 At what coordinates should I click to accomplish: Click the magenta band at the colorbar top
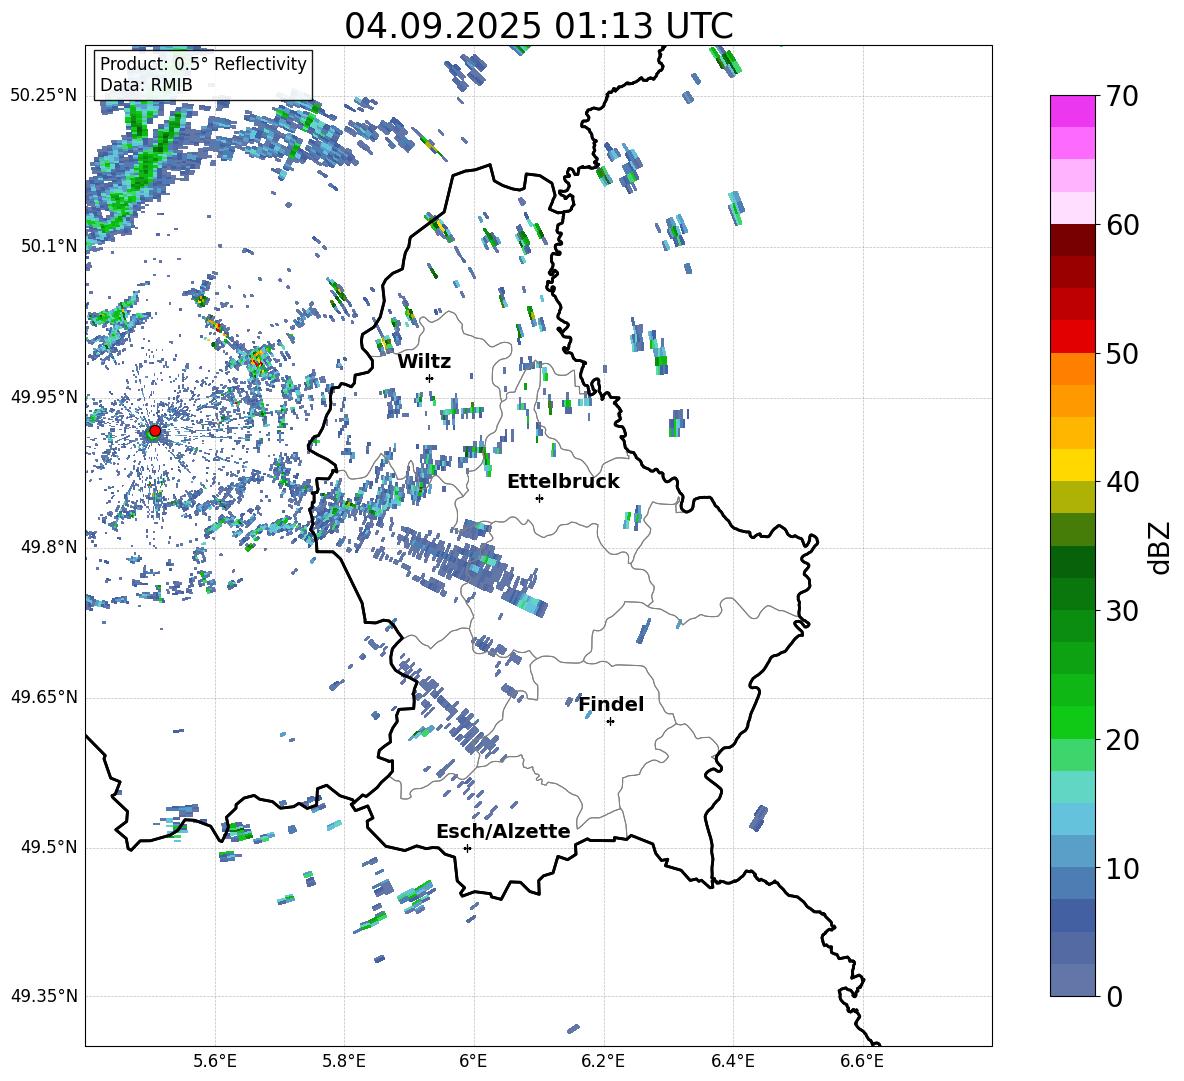coord(1072,112)
